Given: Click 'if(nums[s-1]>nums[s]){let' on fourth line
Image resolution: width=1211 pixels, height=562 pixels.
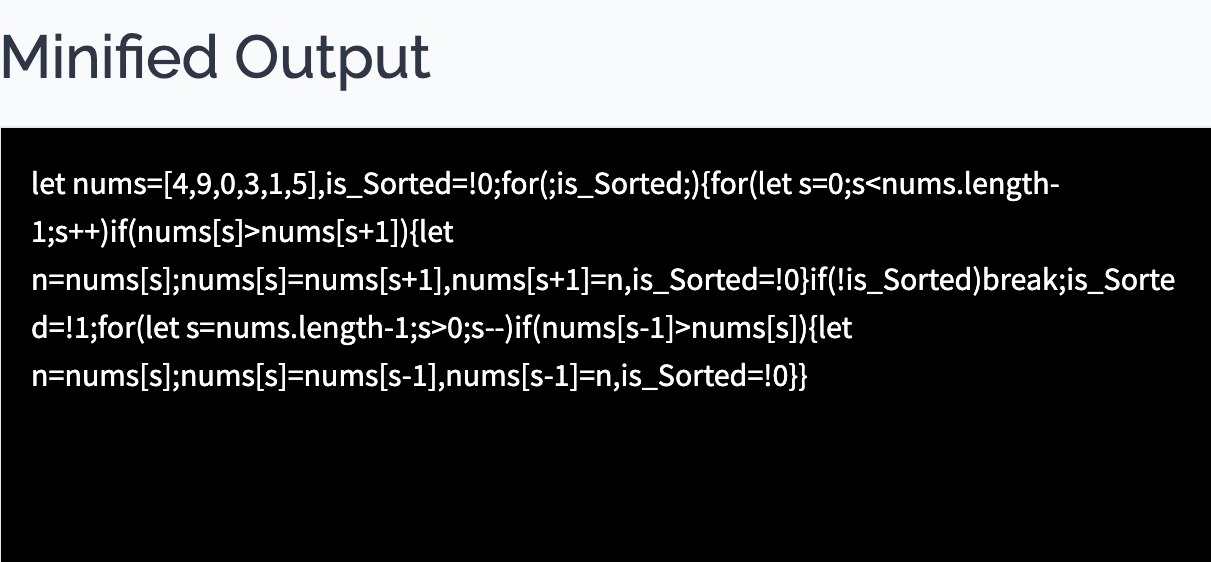Looking at the screenshot, I should pyautogui.click(x=683, y=328).
